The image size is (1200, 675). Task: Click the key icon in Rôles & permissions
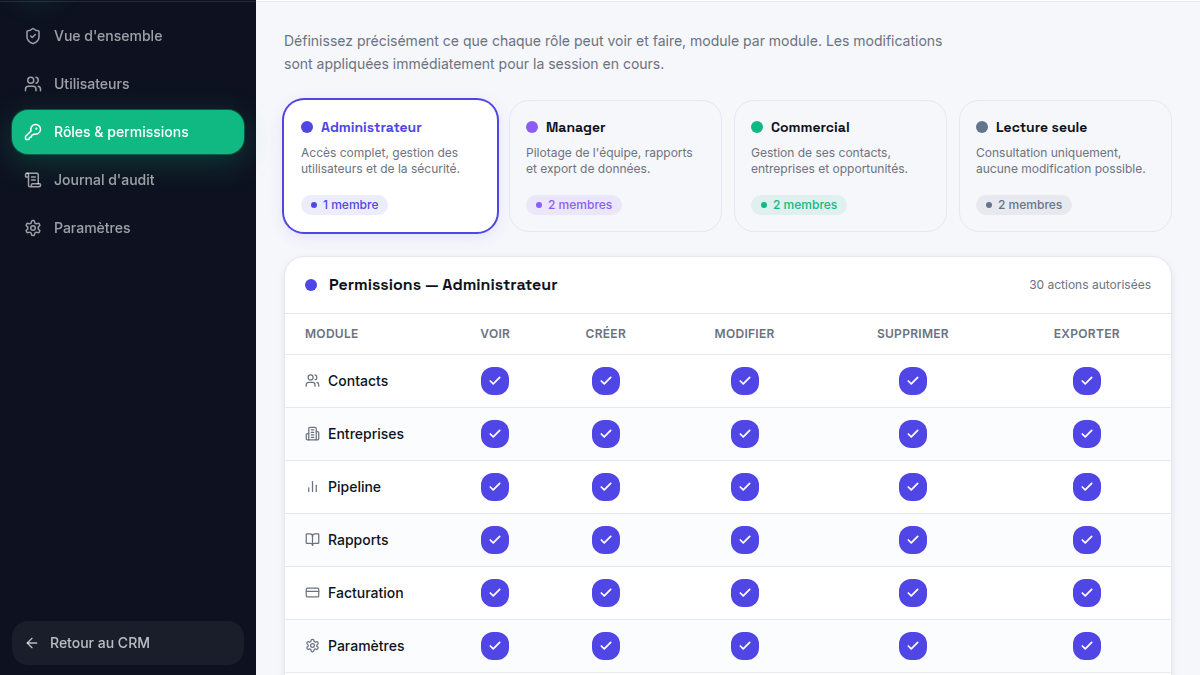pos(33,132)
